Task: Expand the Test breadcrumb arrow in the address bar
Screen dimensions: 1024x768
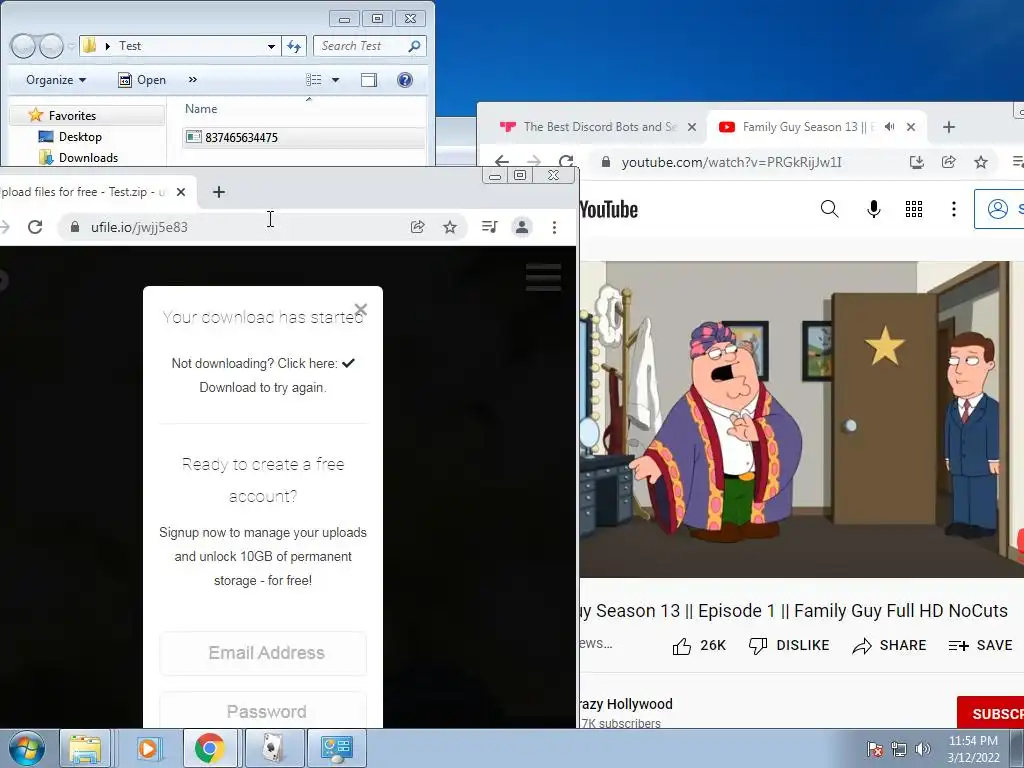Action: (108, 46)
